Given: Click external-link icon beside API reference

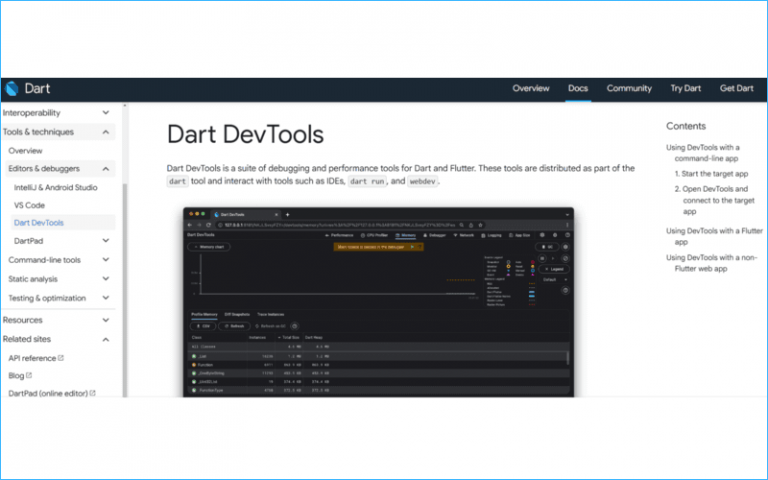Looking at the screenshot, I should (x=61, y=358).
